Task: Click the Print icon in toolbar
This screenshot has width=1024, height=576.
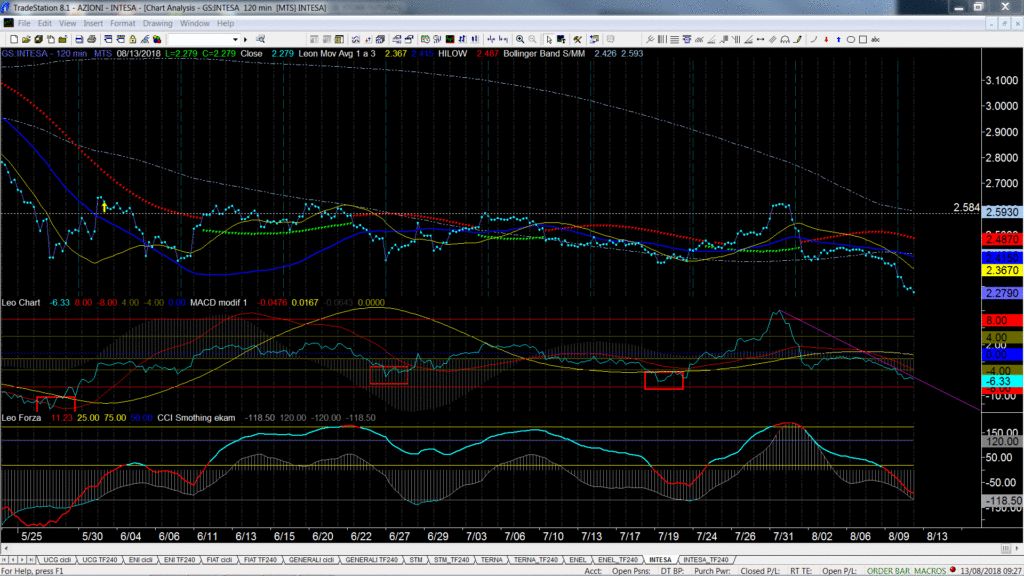Action: click(x=91, y=39)
